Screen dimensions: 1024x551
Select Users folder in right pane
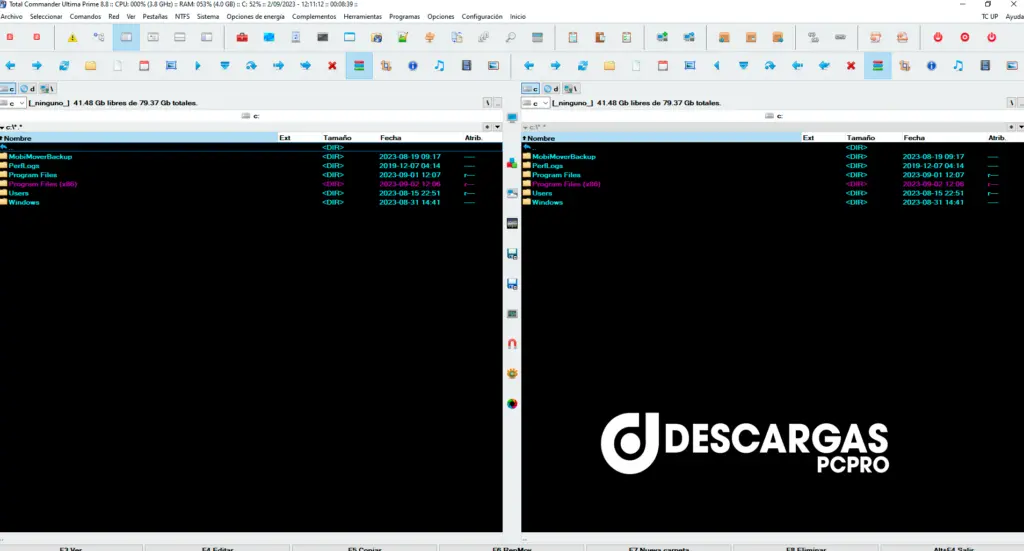click(542, 193)
